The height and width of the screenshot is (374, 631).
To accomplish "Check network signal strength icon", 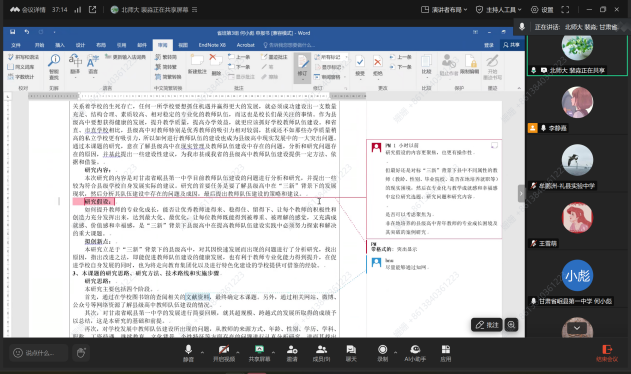I will [x=78, y=10].
